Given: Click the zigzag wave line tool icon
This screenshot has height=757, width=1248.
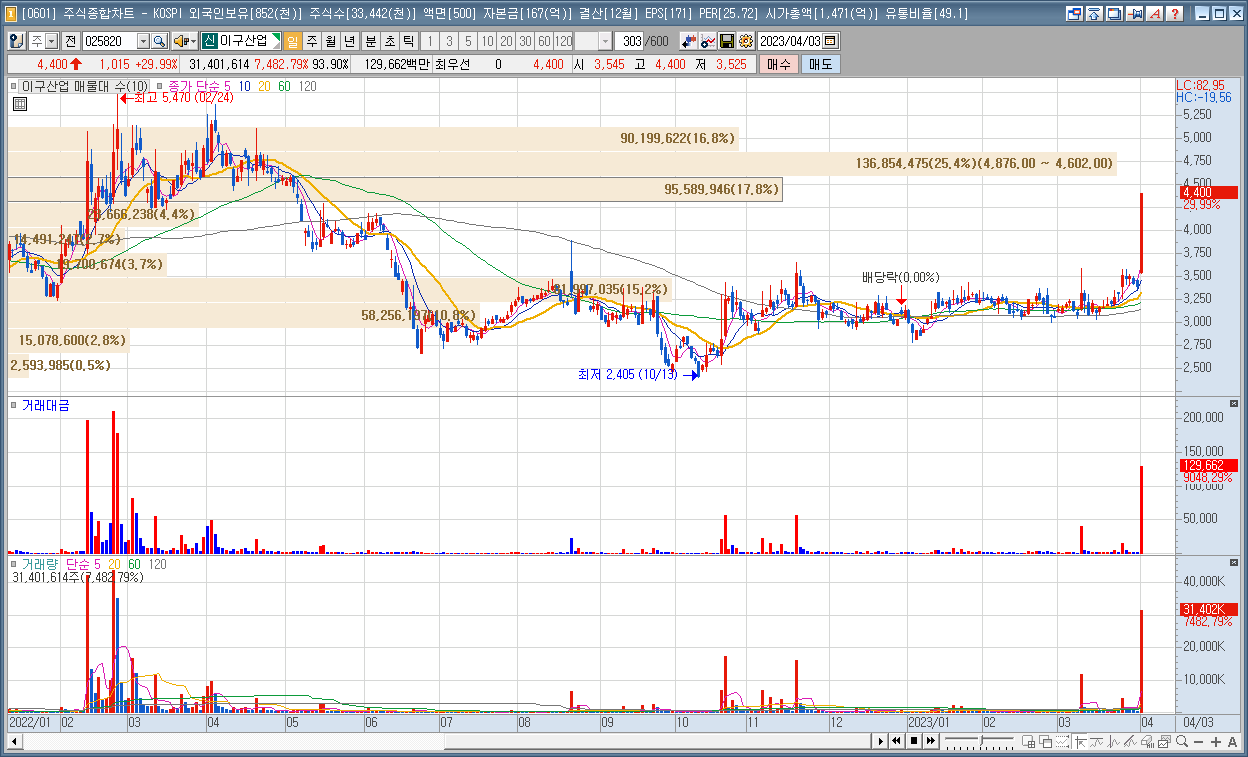Looking at the screenshot, I should pyautogui.click(x=1113, y=742).
